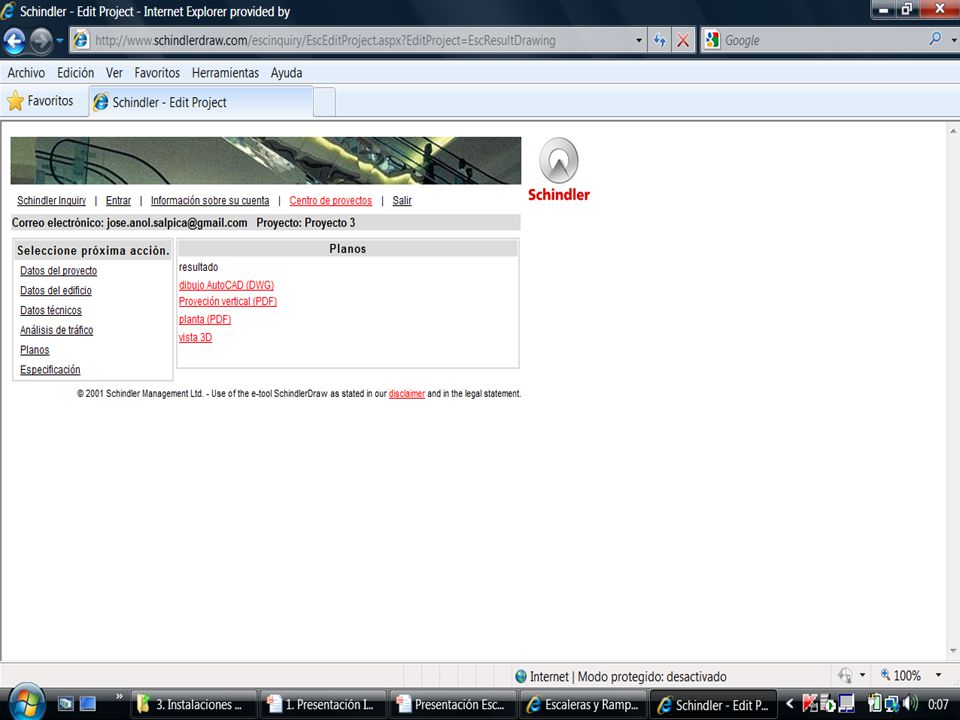The image size is (960, 720).
Task: Switch to 3. Instalaciones taskbar window
Action: [194, 705]
